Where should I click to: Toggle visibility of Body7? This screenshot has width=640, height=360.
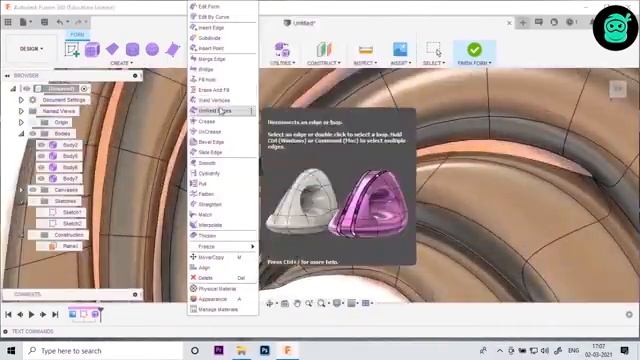41,178
